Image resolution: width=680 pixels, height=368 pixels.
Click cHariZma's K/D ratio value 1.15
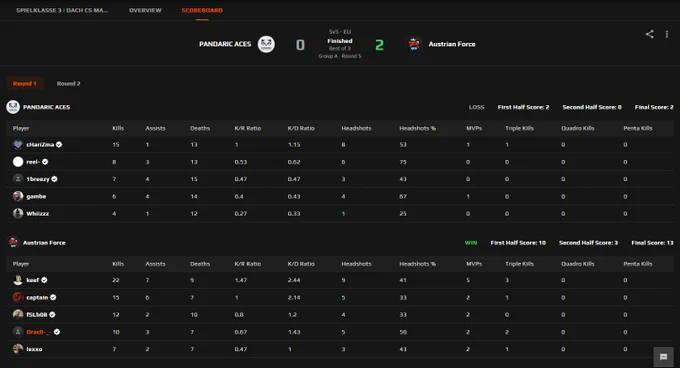(294, 144)
